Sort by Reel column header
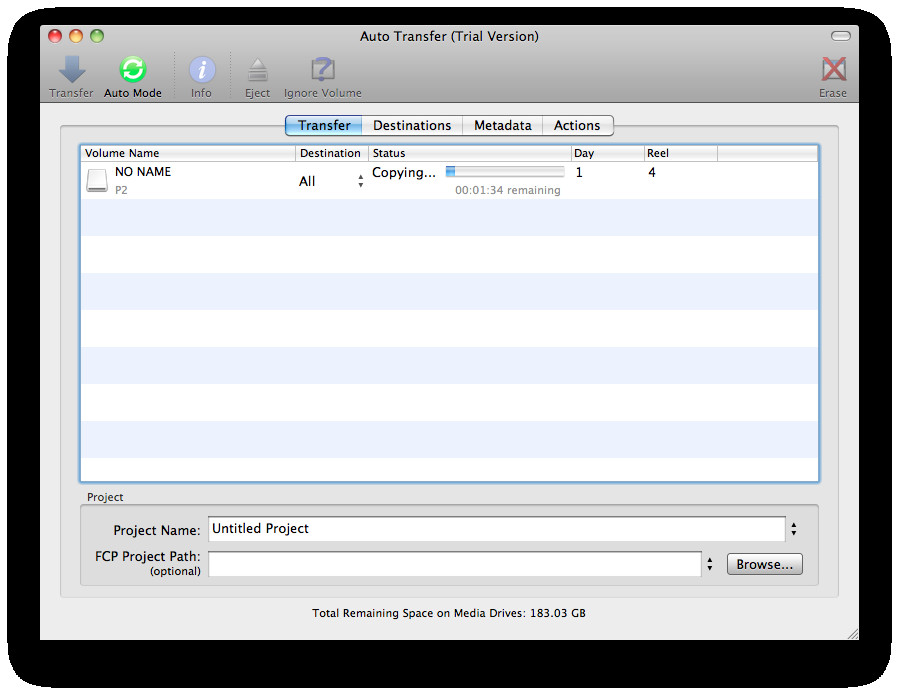 (681, 153)
